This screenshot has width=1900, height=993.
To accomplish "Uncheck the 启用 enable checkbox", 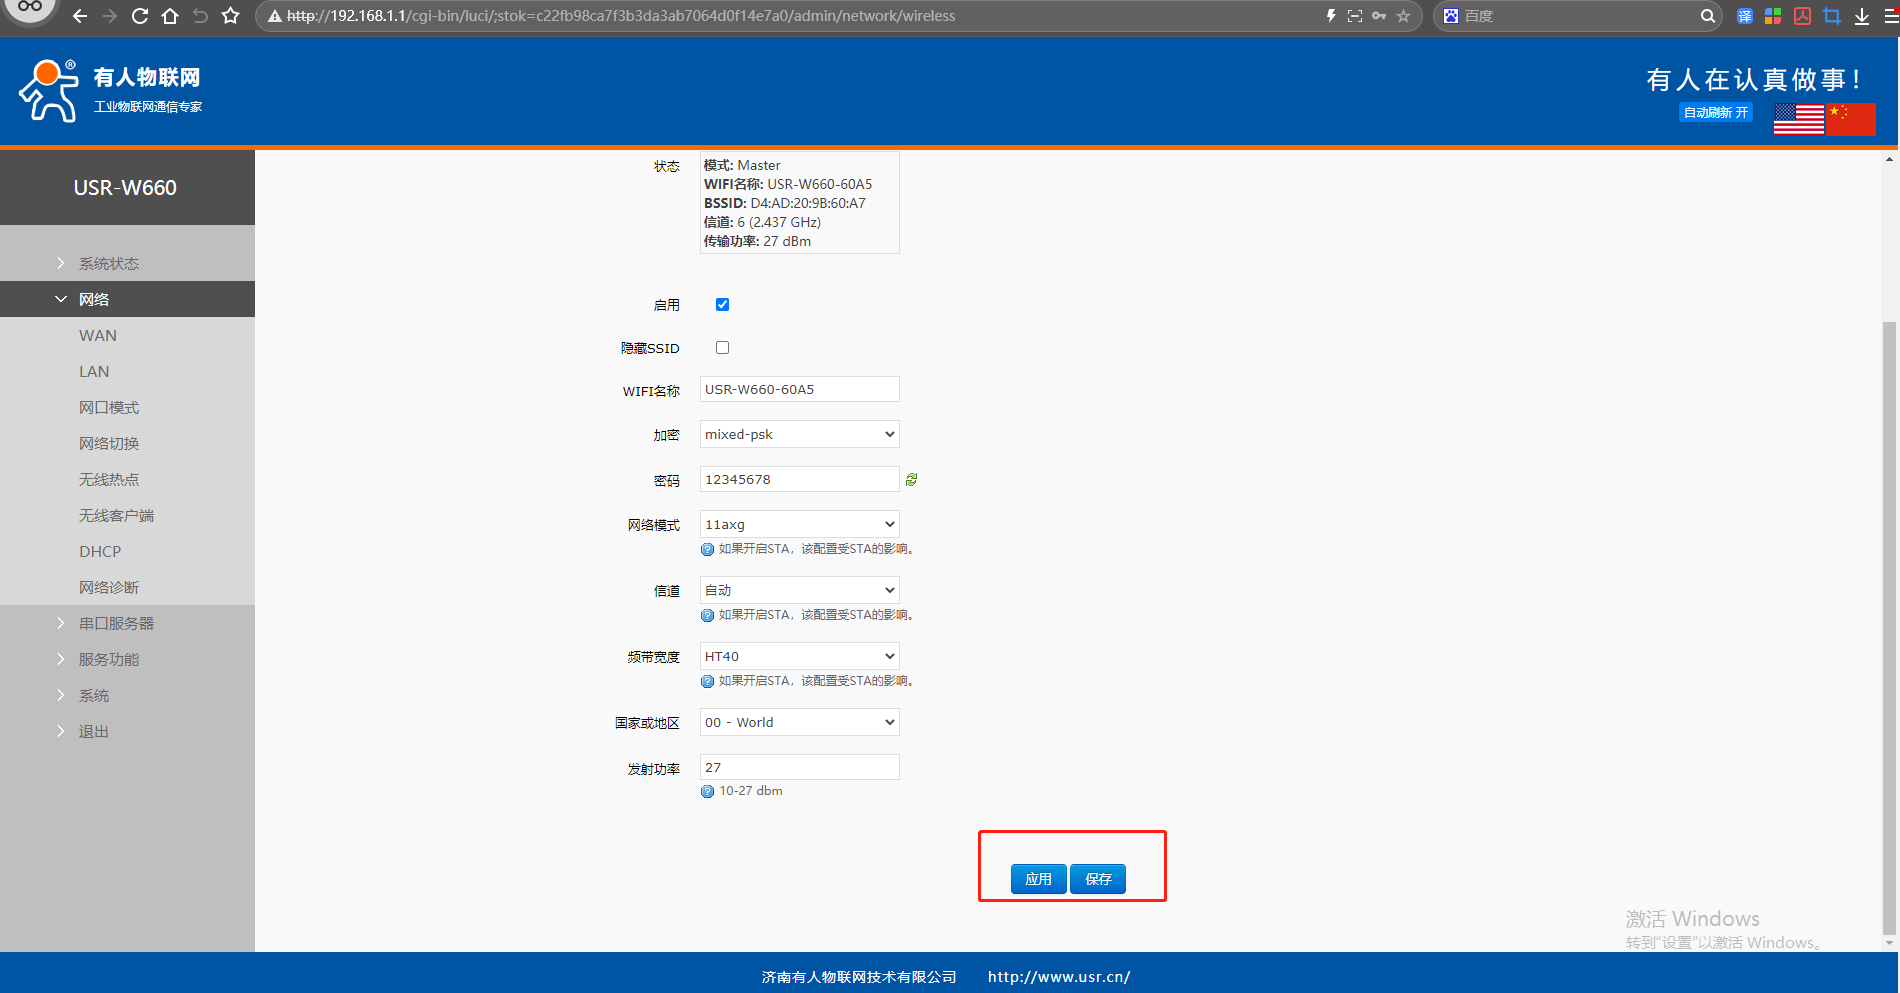I will pyautogui.click(x=722, y=305).
